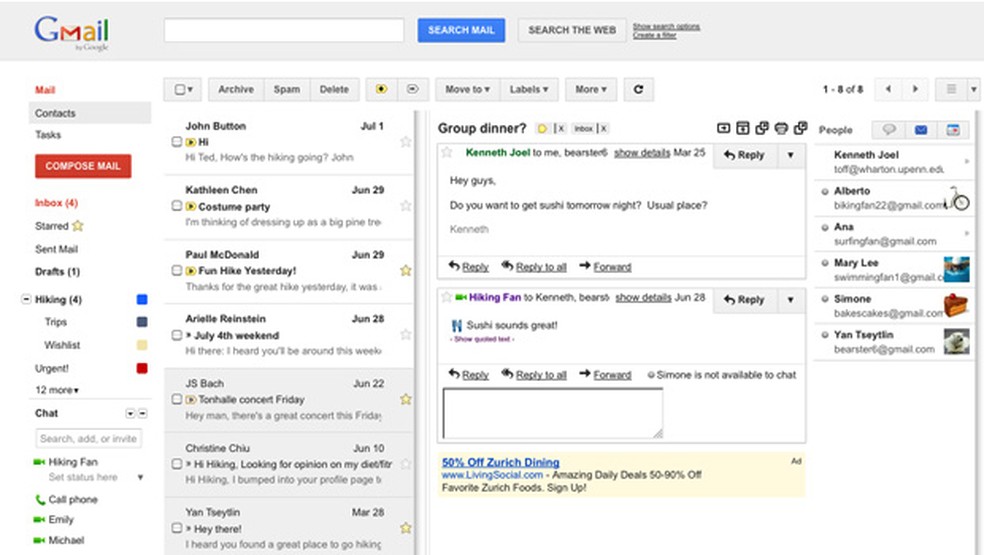Check the box for Tonhalle concert Friday
Viewport: 984px width, 555px height.
pyautogui.click(x=177, y=399)
